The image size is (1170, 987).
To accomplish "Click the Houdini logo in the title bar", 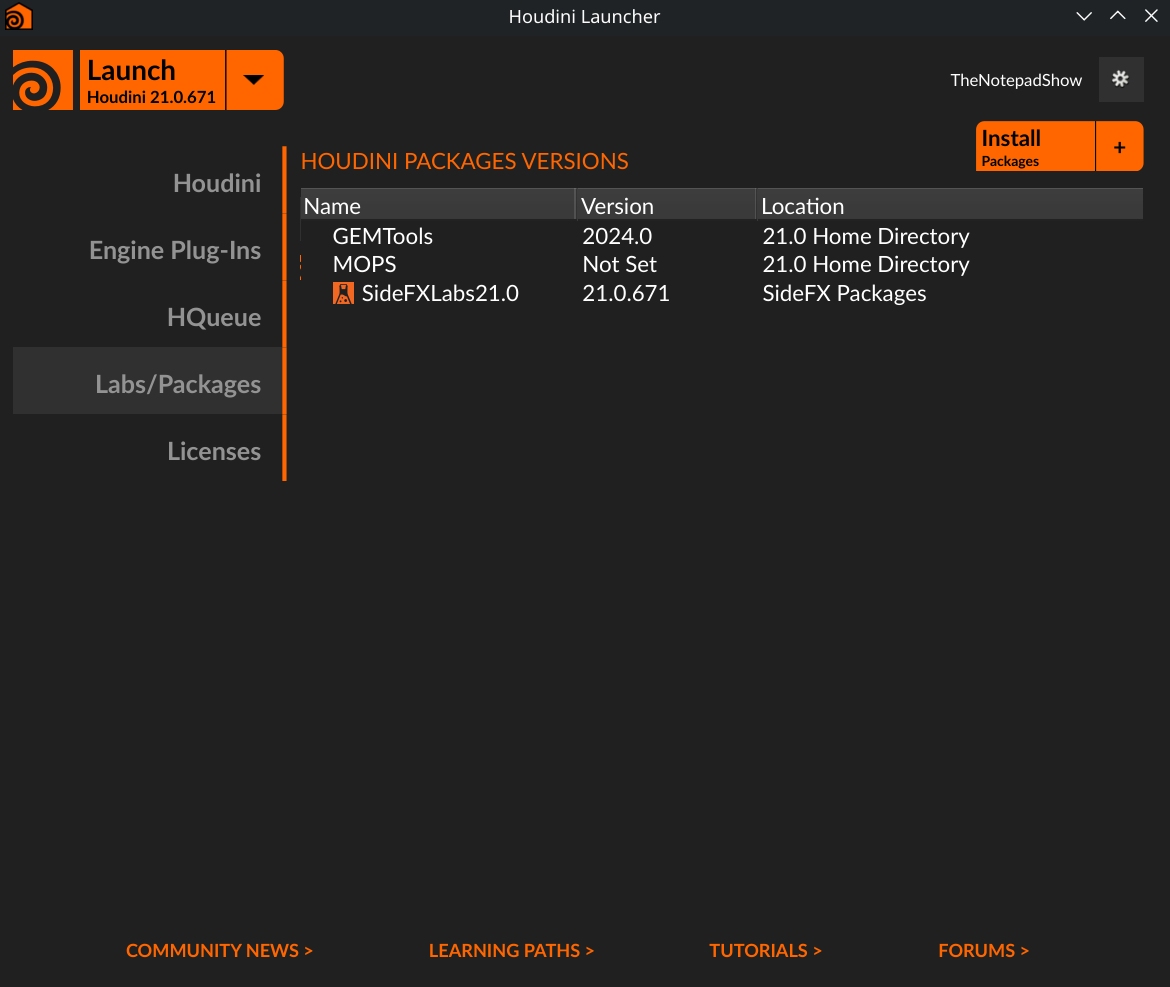I will coord(19,16).
